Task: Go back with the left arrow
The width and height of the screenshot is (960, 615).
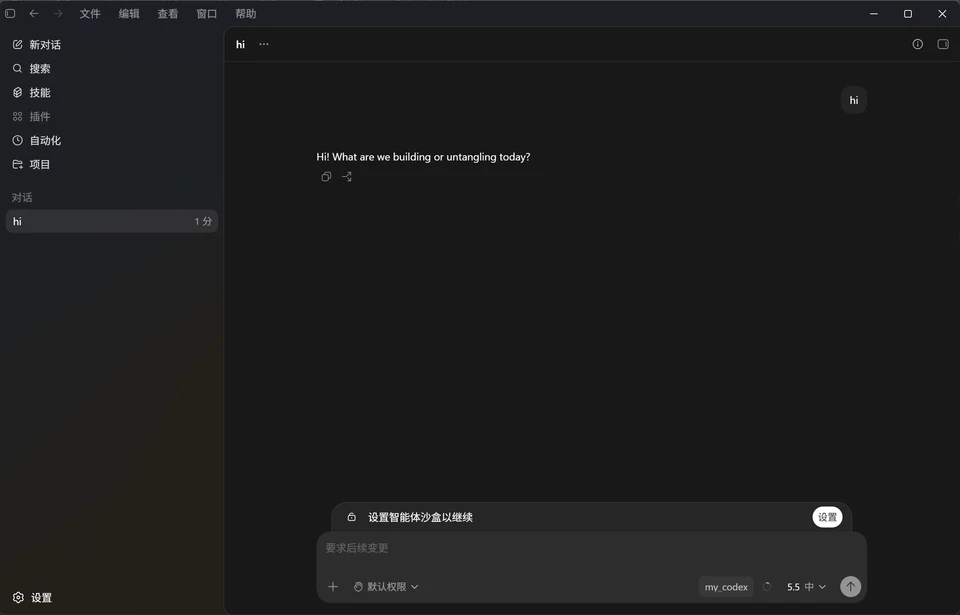Action: (x=34, y=13)
